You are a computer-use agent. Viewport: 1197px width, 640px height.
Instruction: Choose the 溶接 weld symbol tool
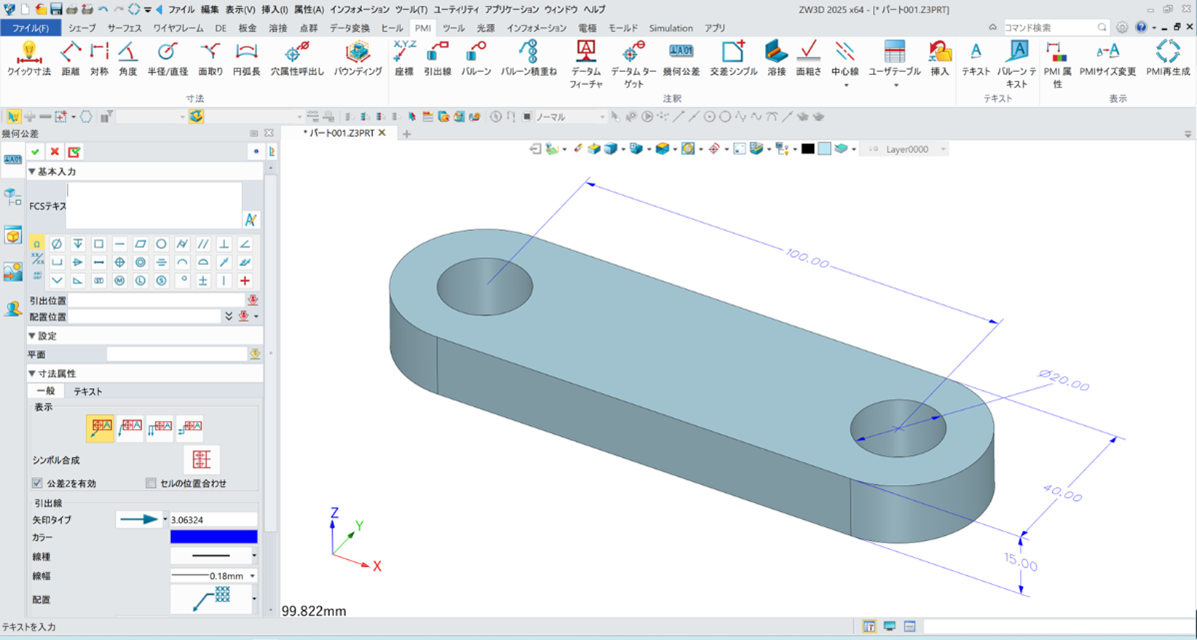(776, 59)
